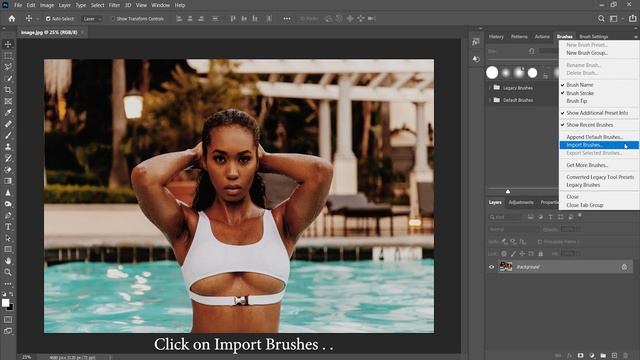Toggle the lock all layer button
This screenshot has width=640, height=360.
coord(540,254)
